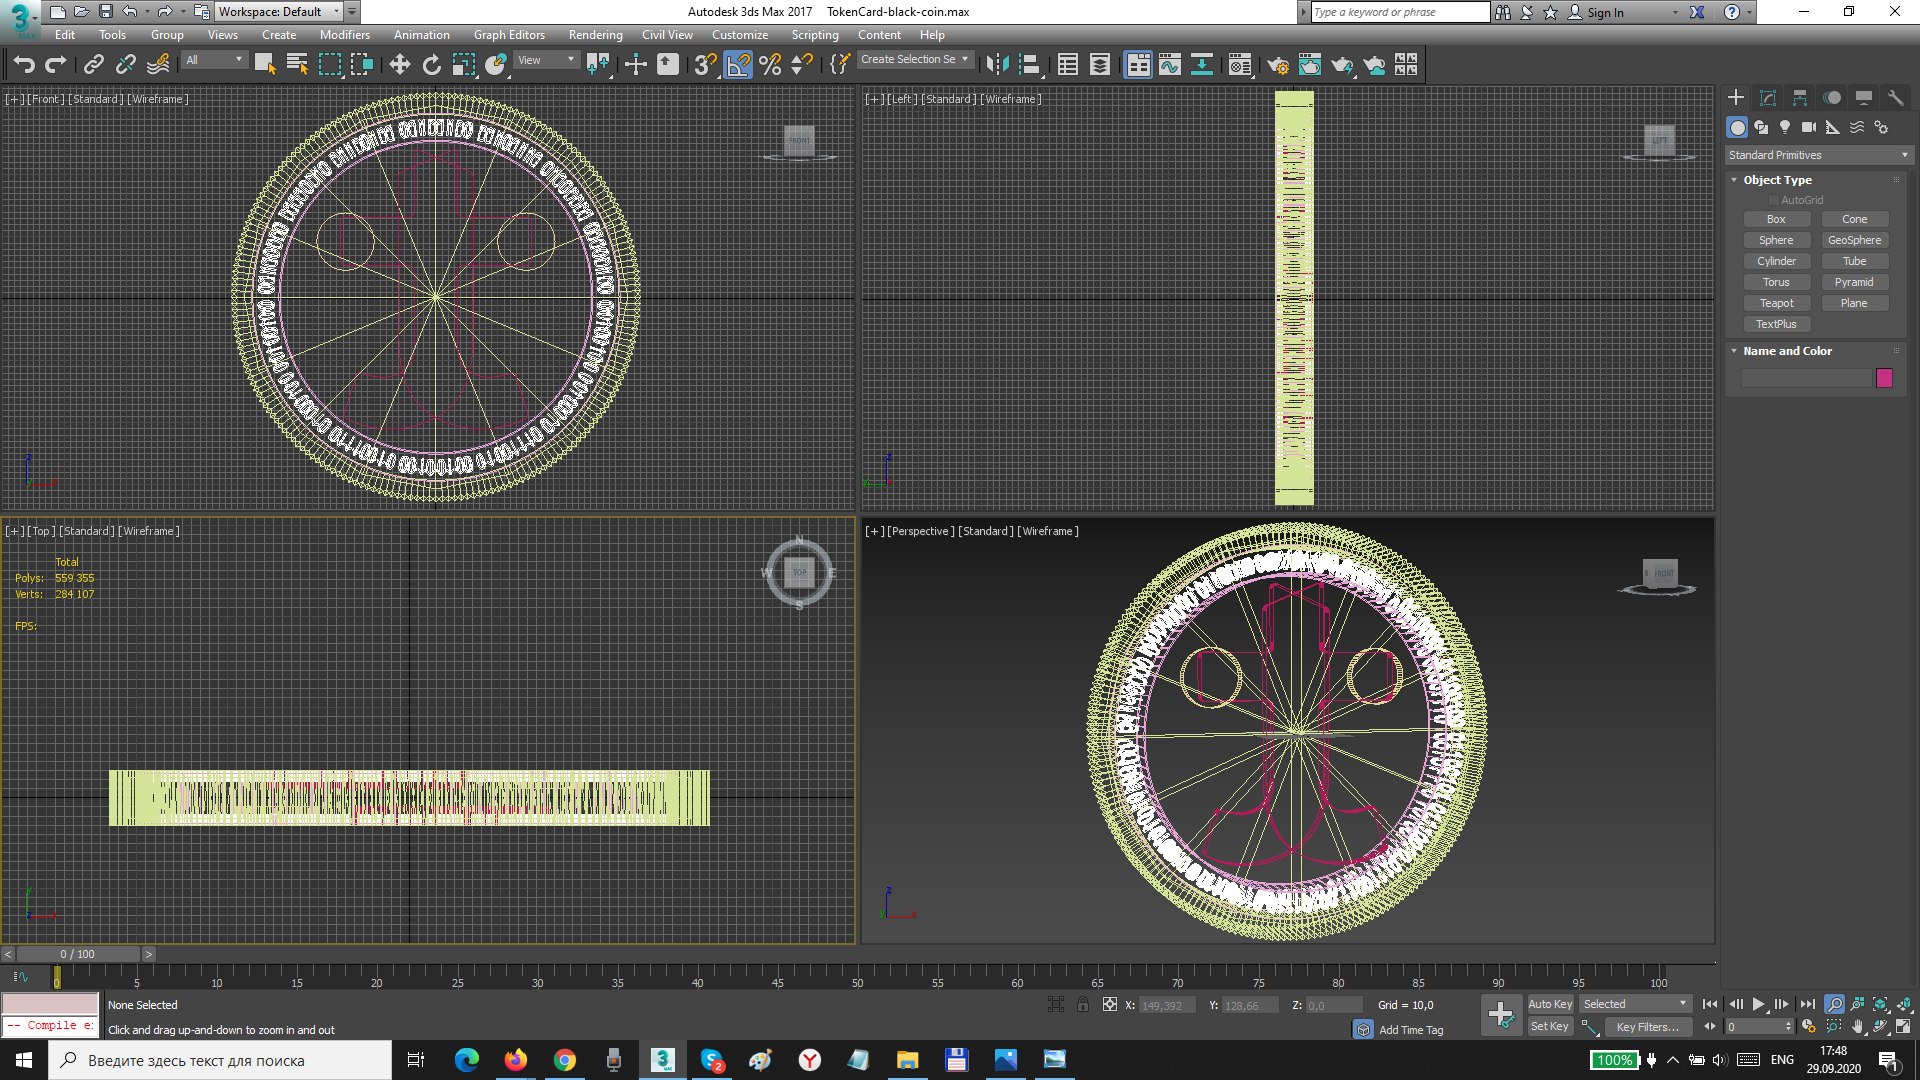Viewport: 1920px width, 1080px height.
Task: Open the Utilities wrench panel
Action: tap(1896, 97)
